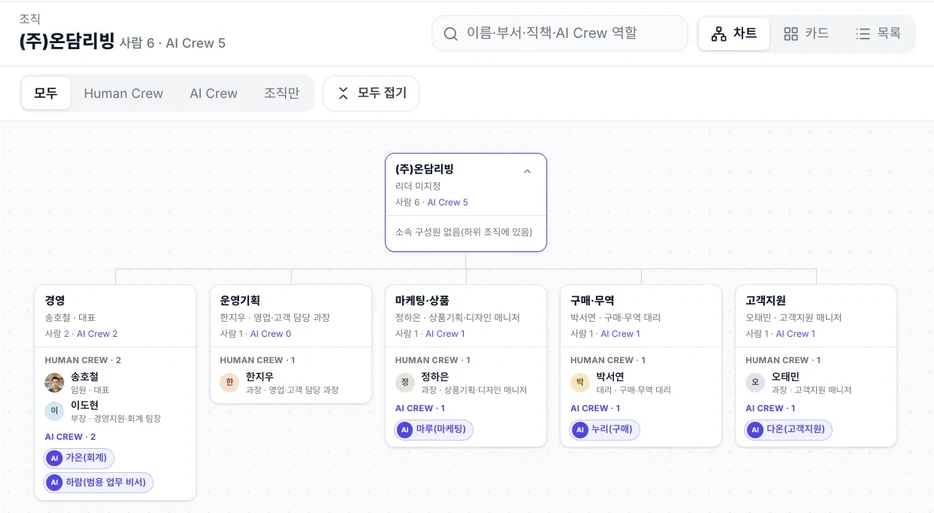The image size is (934, 513).
Task: Click AI Crew 0 in 운영기획 card
Action: pos(270,334)
